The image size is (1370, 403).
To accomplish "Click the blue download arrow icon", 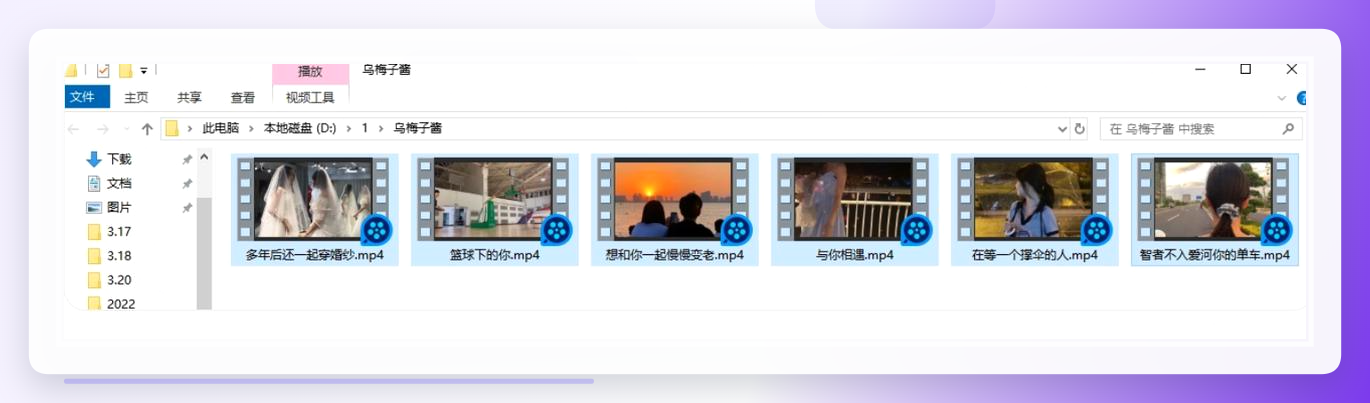I will [94, 159].
